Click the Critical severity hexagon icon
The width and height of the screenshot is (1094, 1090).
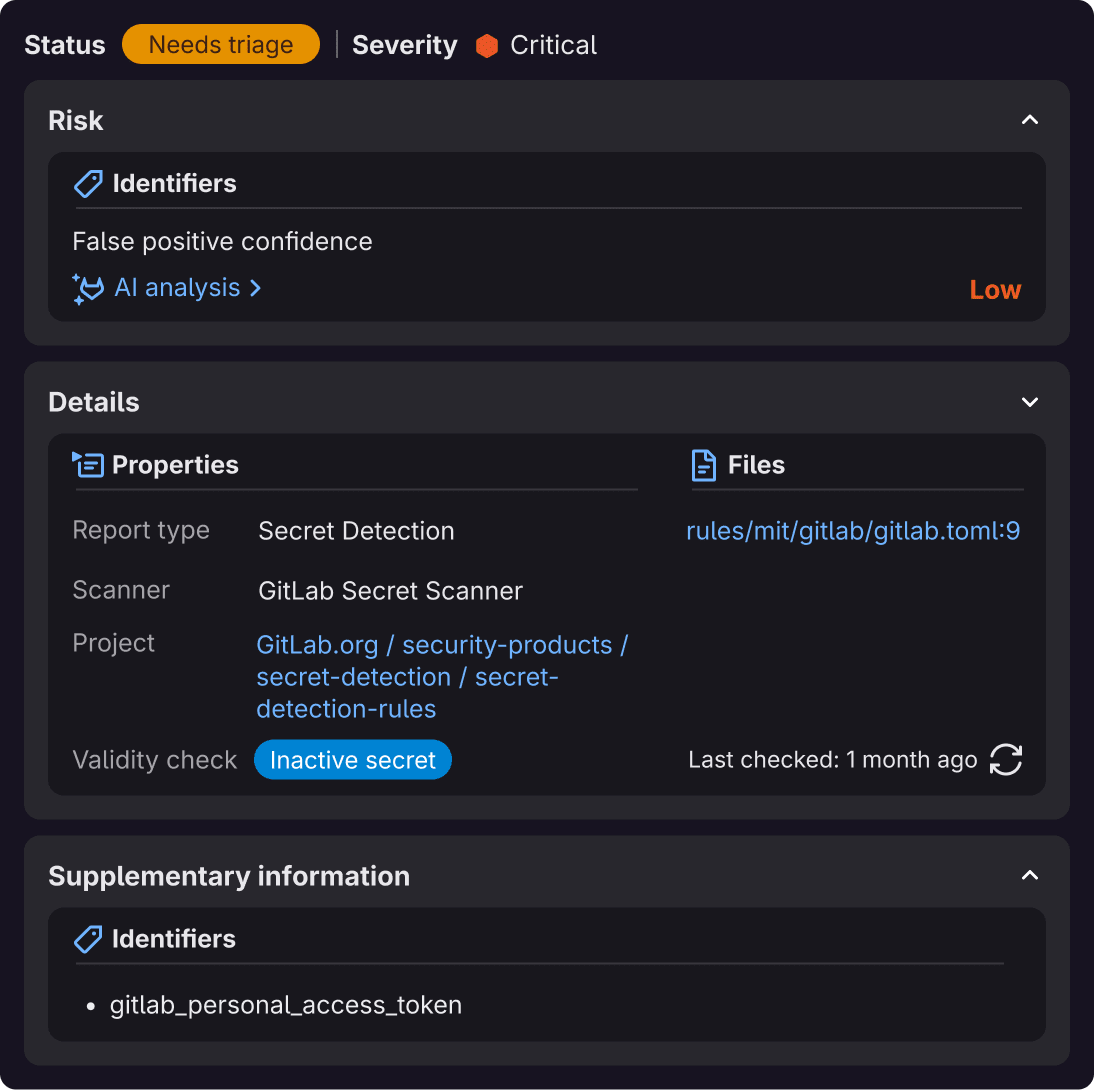coord(486,46)
